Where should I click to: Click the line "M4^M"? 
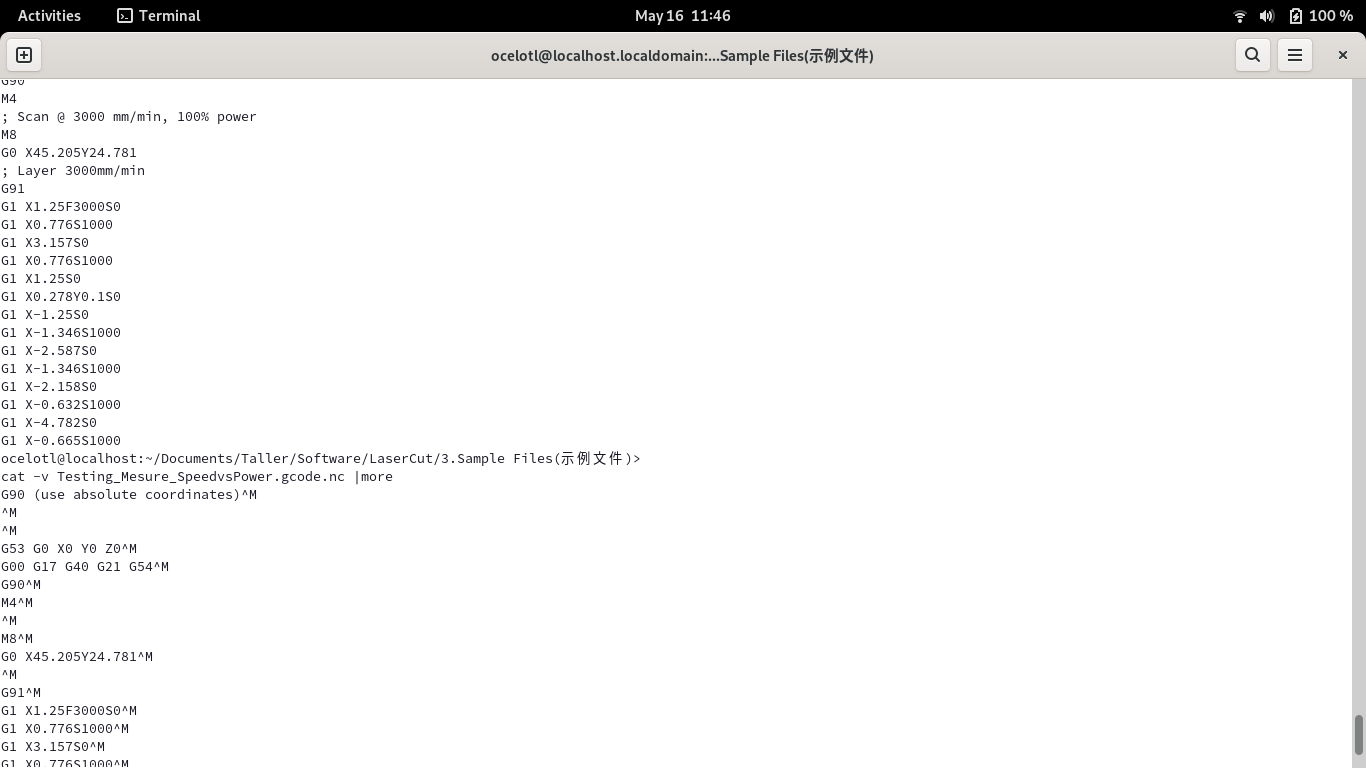[17, 603]
